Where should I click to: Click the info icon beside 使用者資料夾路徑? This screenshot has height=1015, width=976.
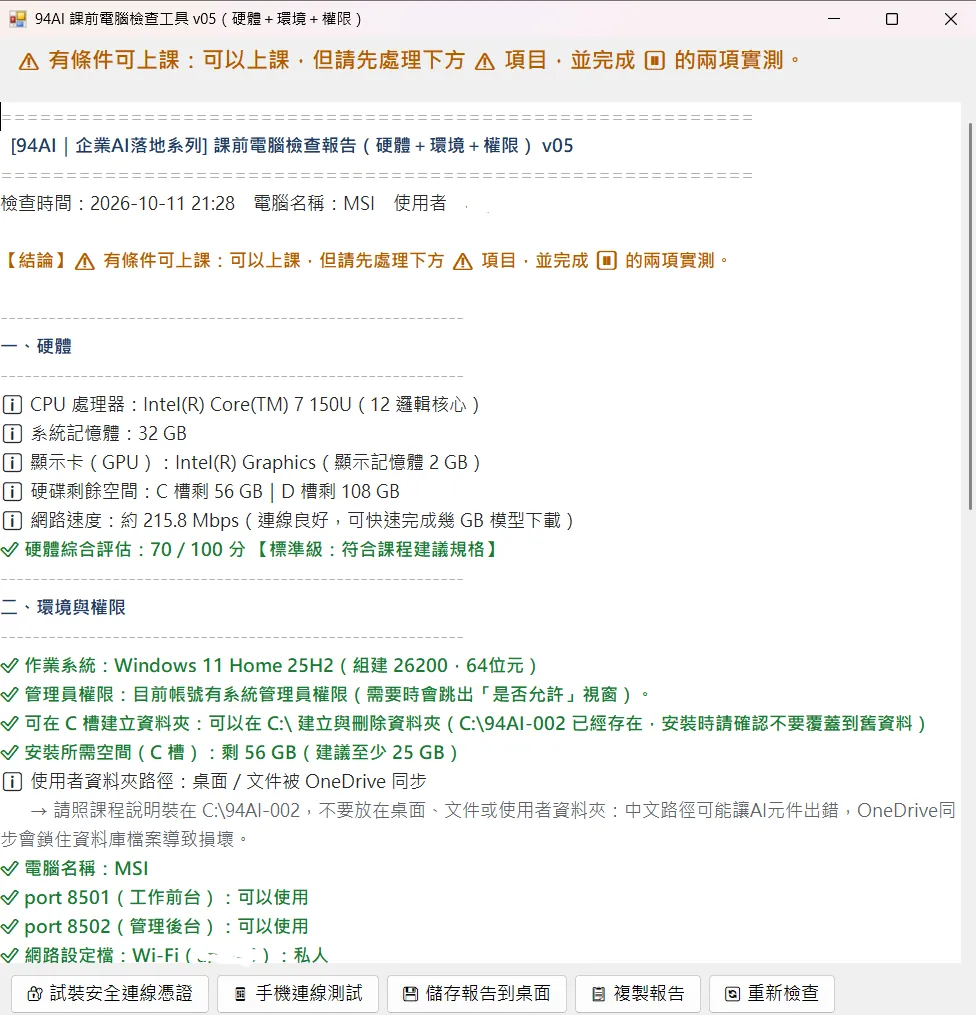[12, 782]
